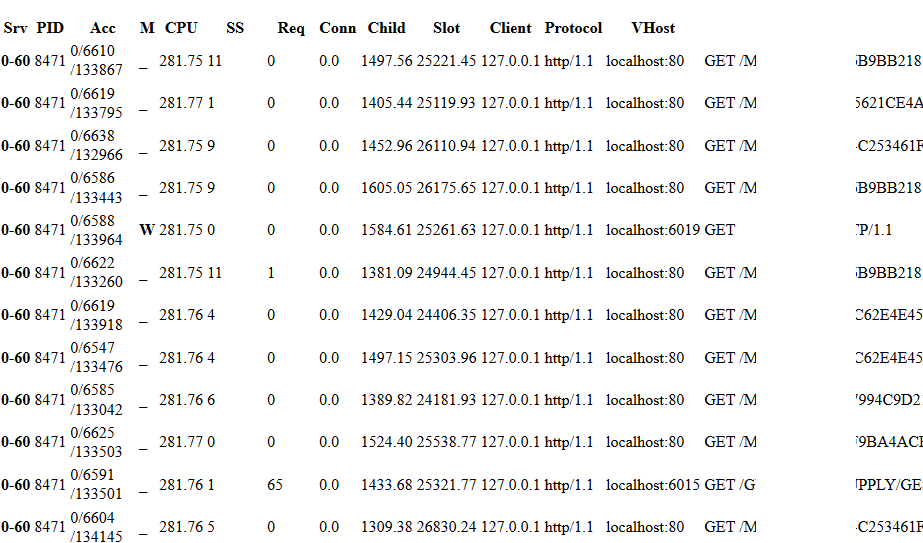
Task: Click the PID column header
Action: tap(50, 28)
